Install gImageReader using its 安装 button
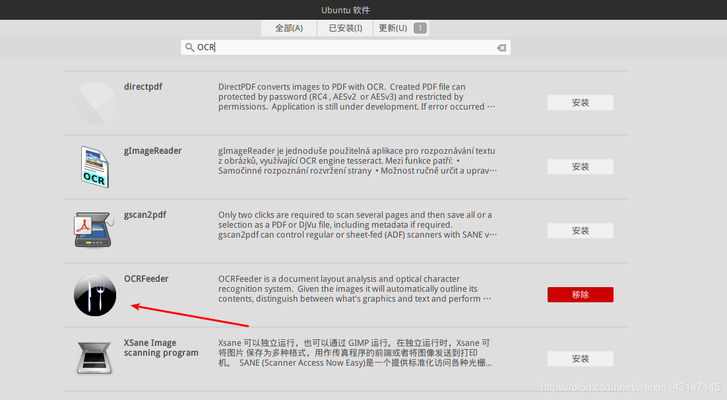This screenshot has width=727, height=400. [x=580, y=167]
